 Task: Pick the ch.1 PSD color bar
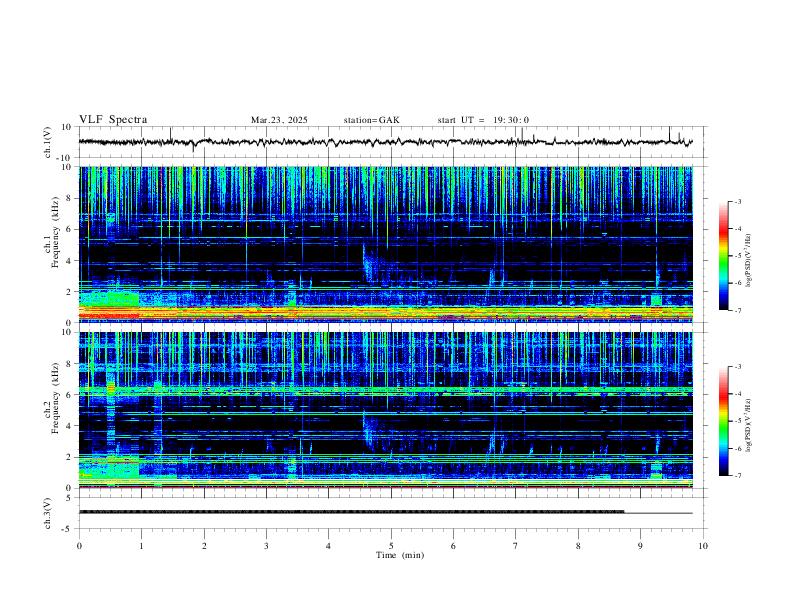[724, 256]
